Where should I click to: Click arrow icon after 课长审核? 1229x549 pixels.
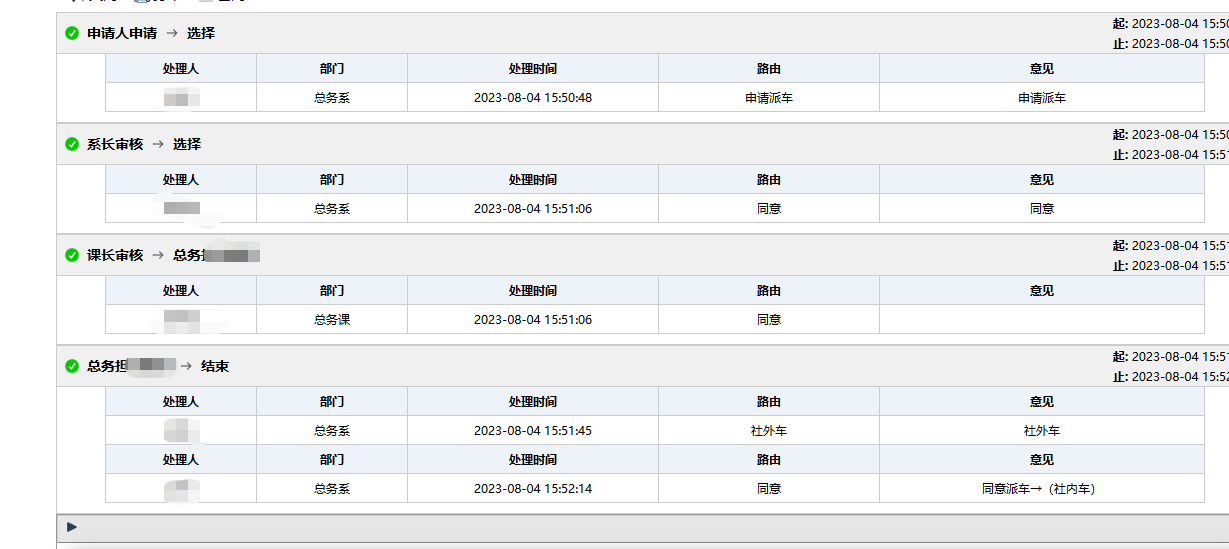(x=158, y=255)
